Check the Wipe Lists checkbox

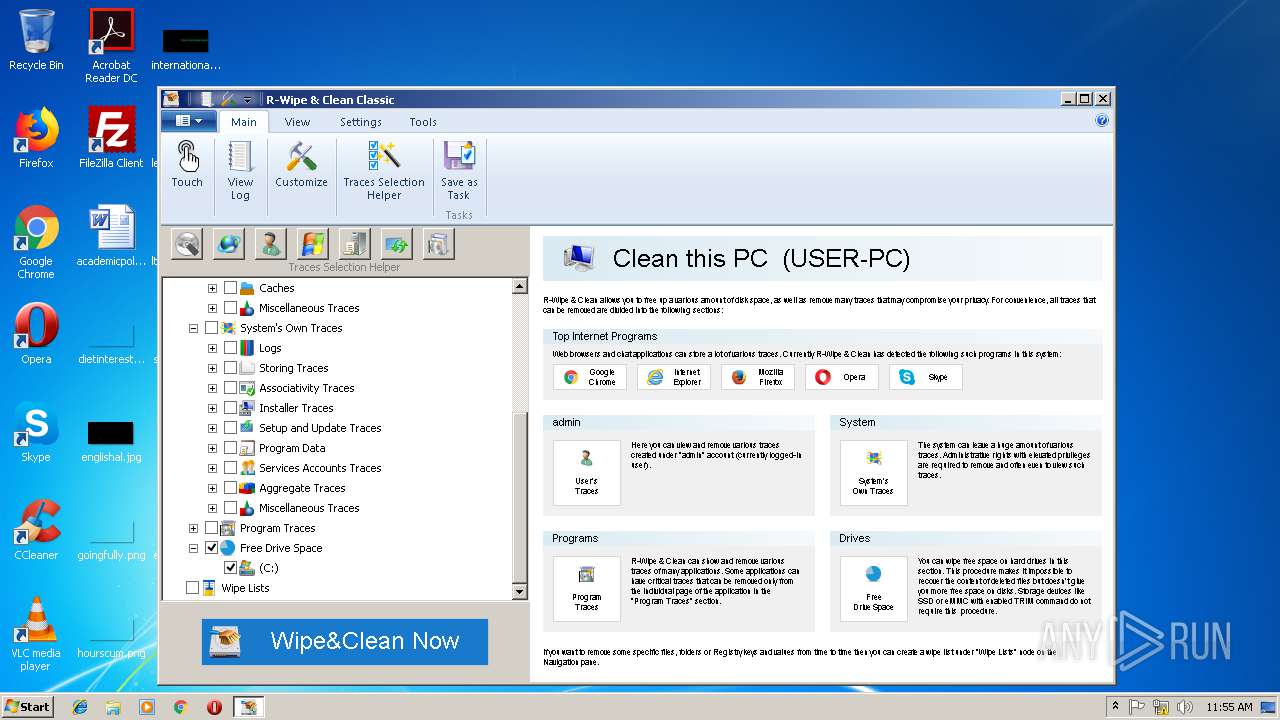192,588
